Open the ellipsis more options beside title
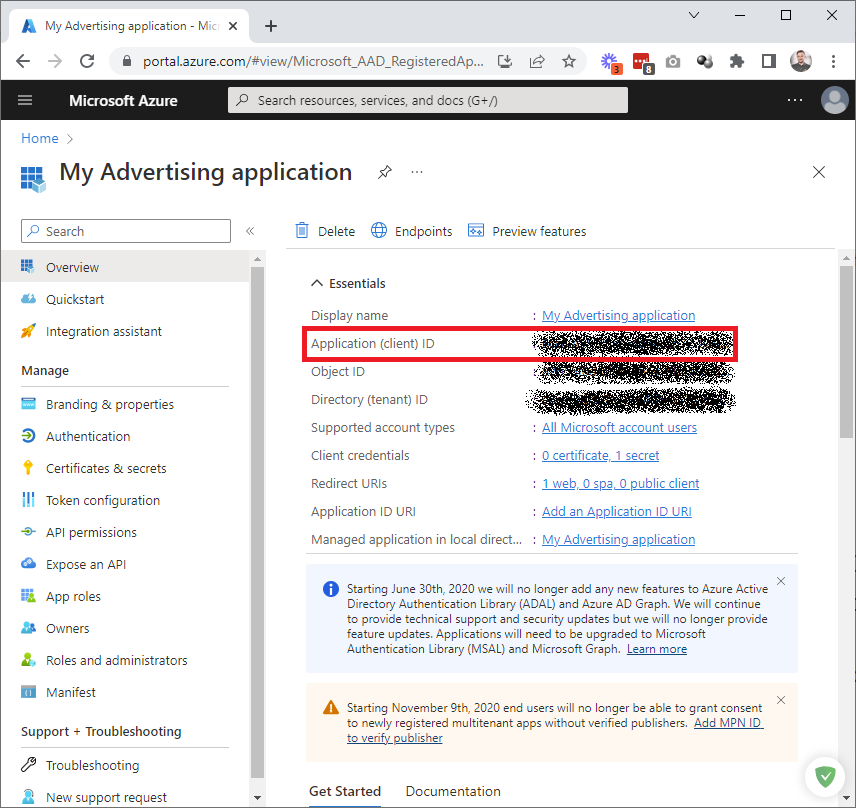This screenshot has height=808, width=856. 417,172
